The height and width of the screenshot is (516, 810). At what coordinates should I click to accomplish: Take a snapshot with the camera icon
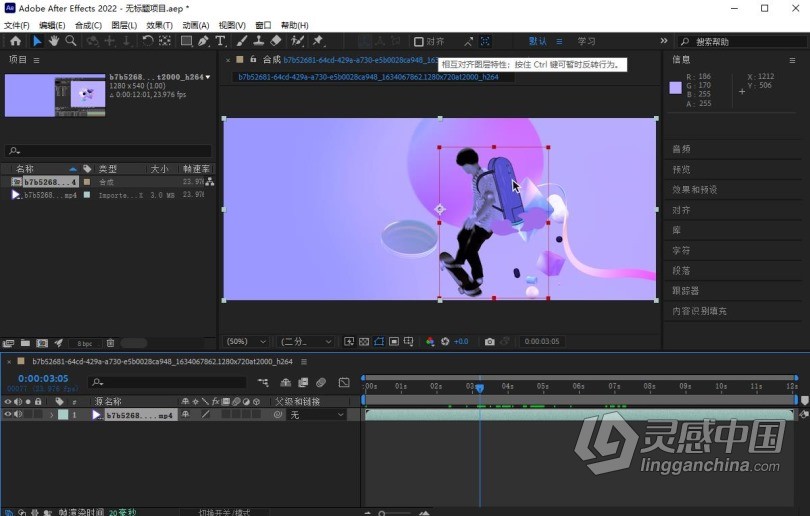click(489, 341)
